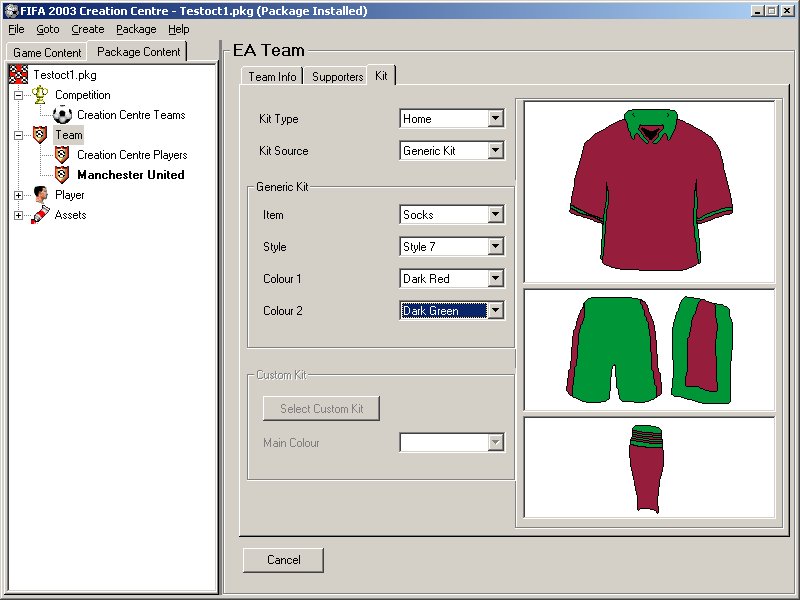Open the Main Colour dropdown

pyautogui.click(x=495, y=442)
